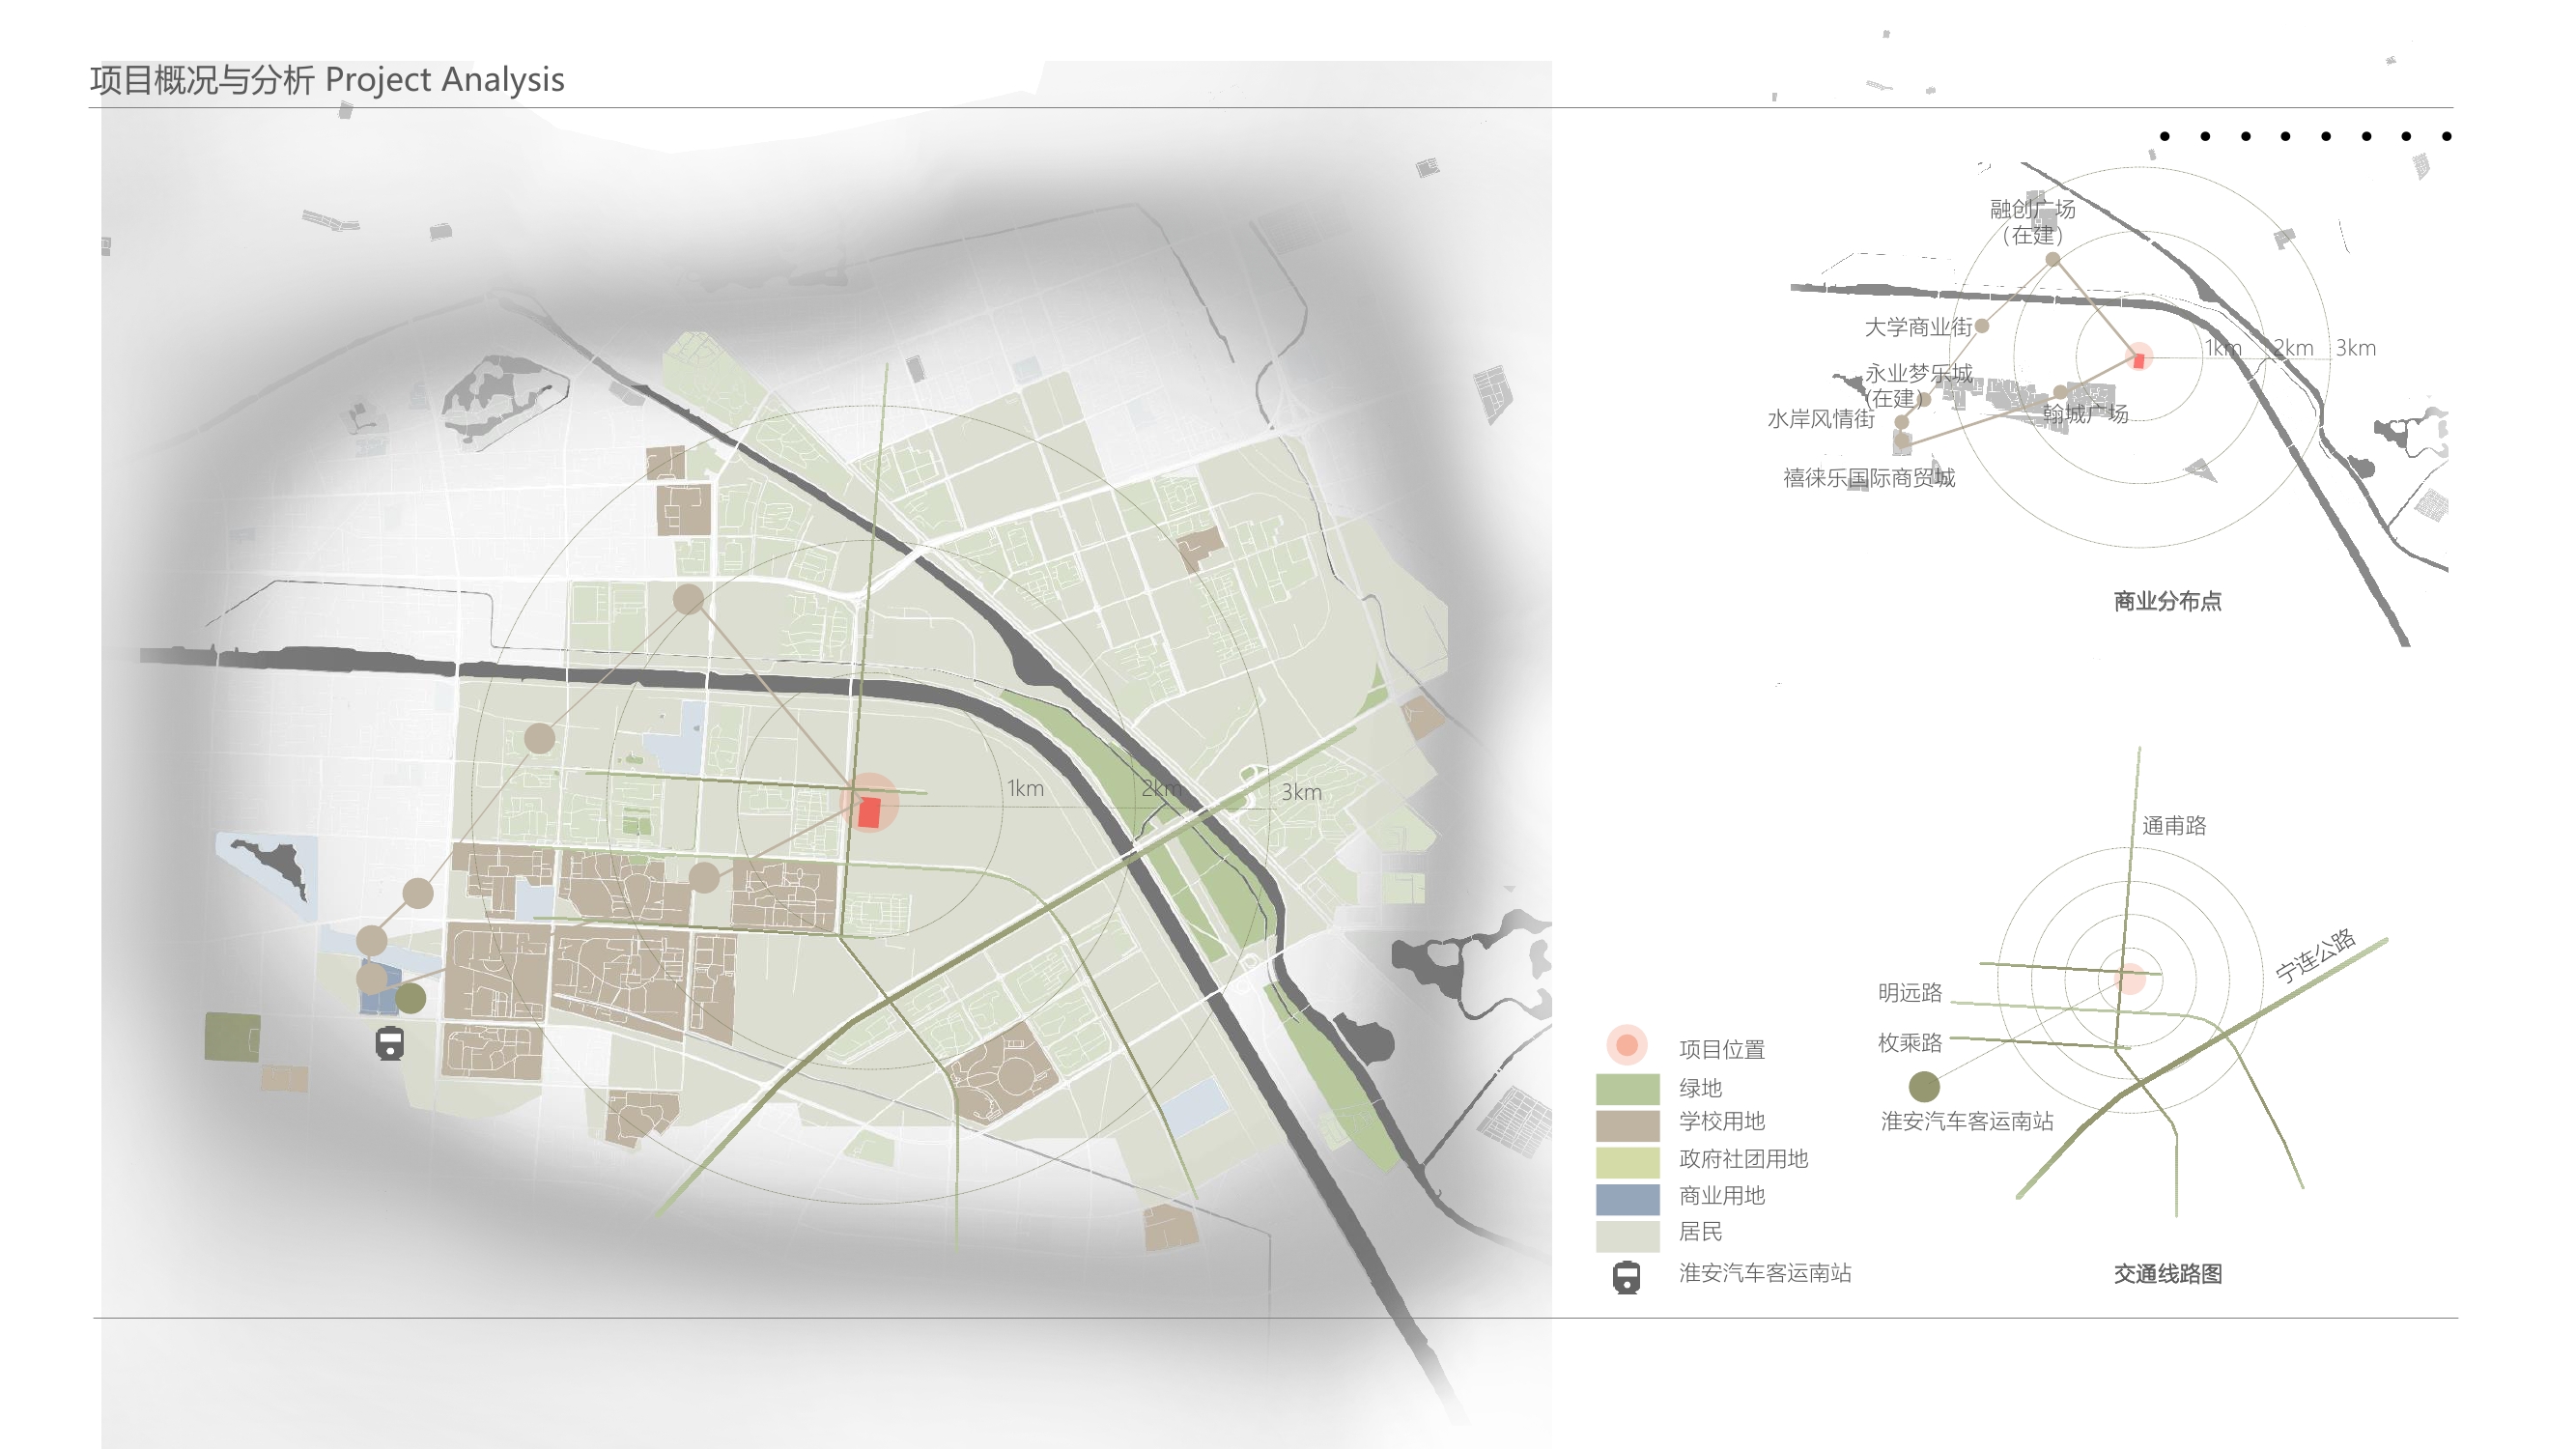The image size is (2576, 1449).
Task: Click the 永业梦乐城 label
Action: [x=1918, y=373]
